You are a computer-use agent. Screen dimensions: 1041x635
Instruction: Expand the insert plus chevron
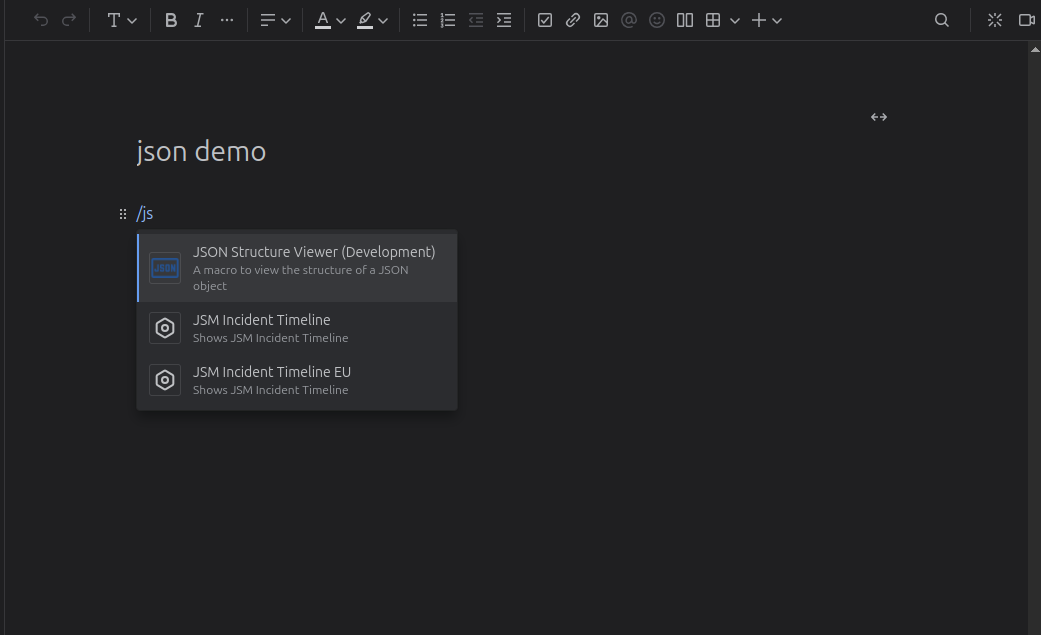(777, 21)
